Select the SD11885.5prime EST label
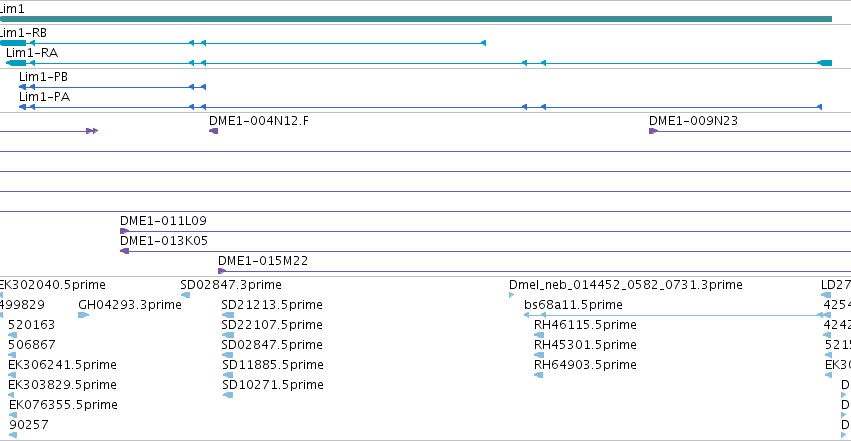Viewport: 851px width, 441px height. pos(272,365)
